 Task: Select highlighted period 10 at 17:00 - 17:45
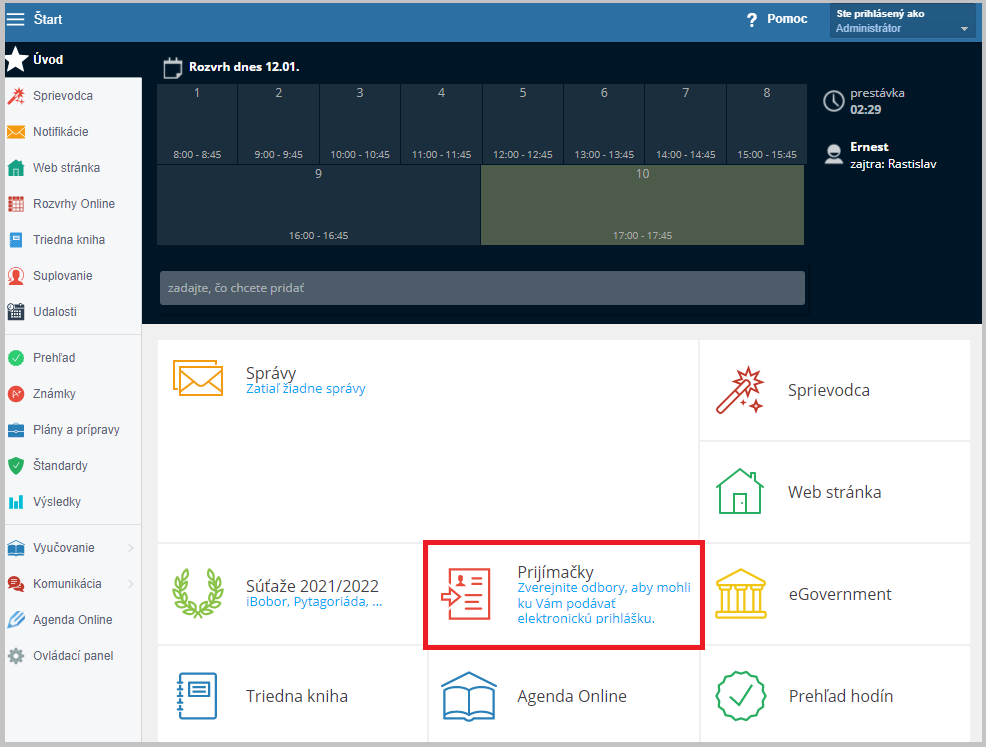point(642,205)
